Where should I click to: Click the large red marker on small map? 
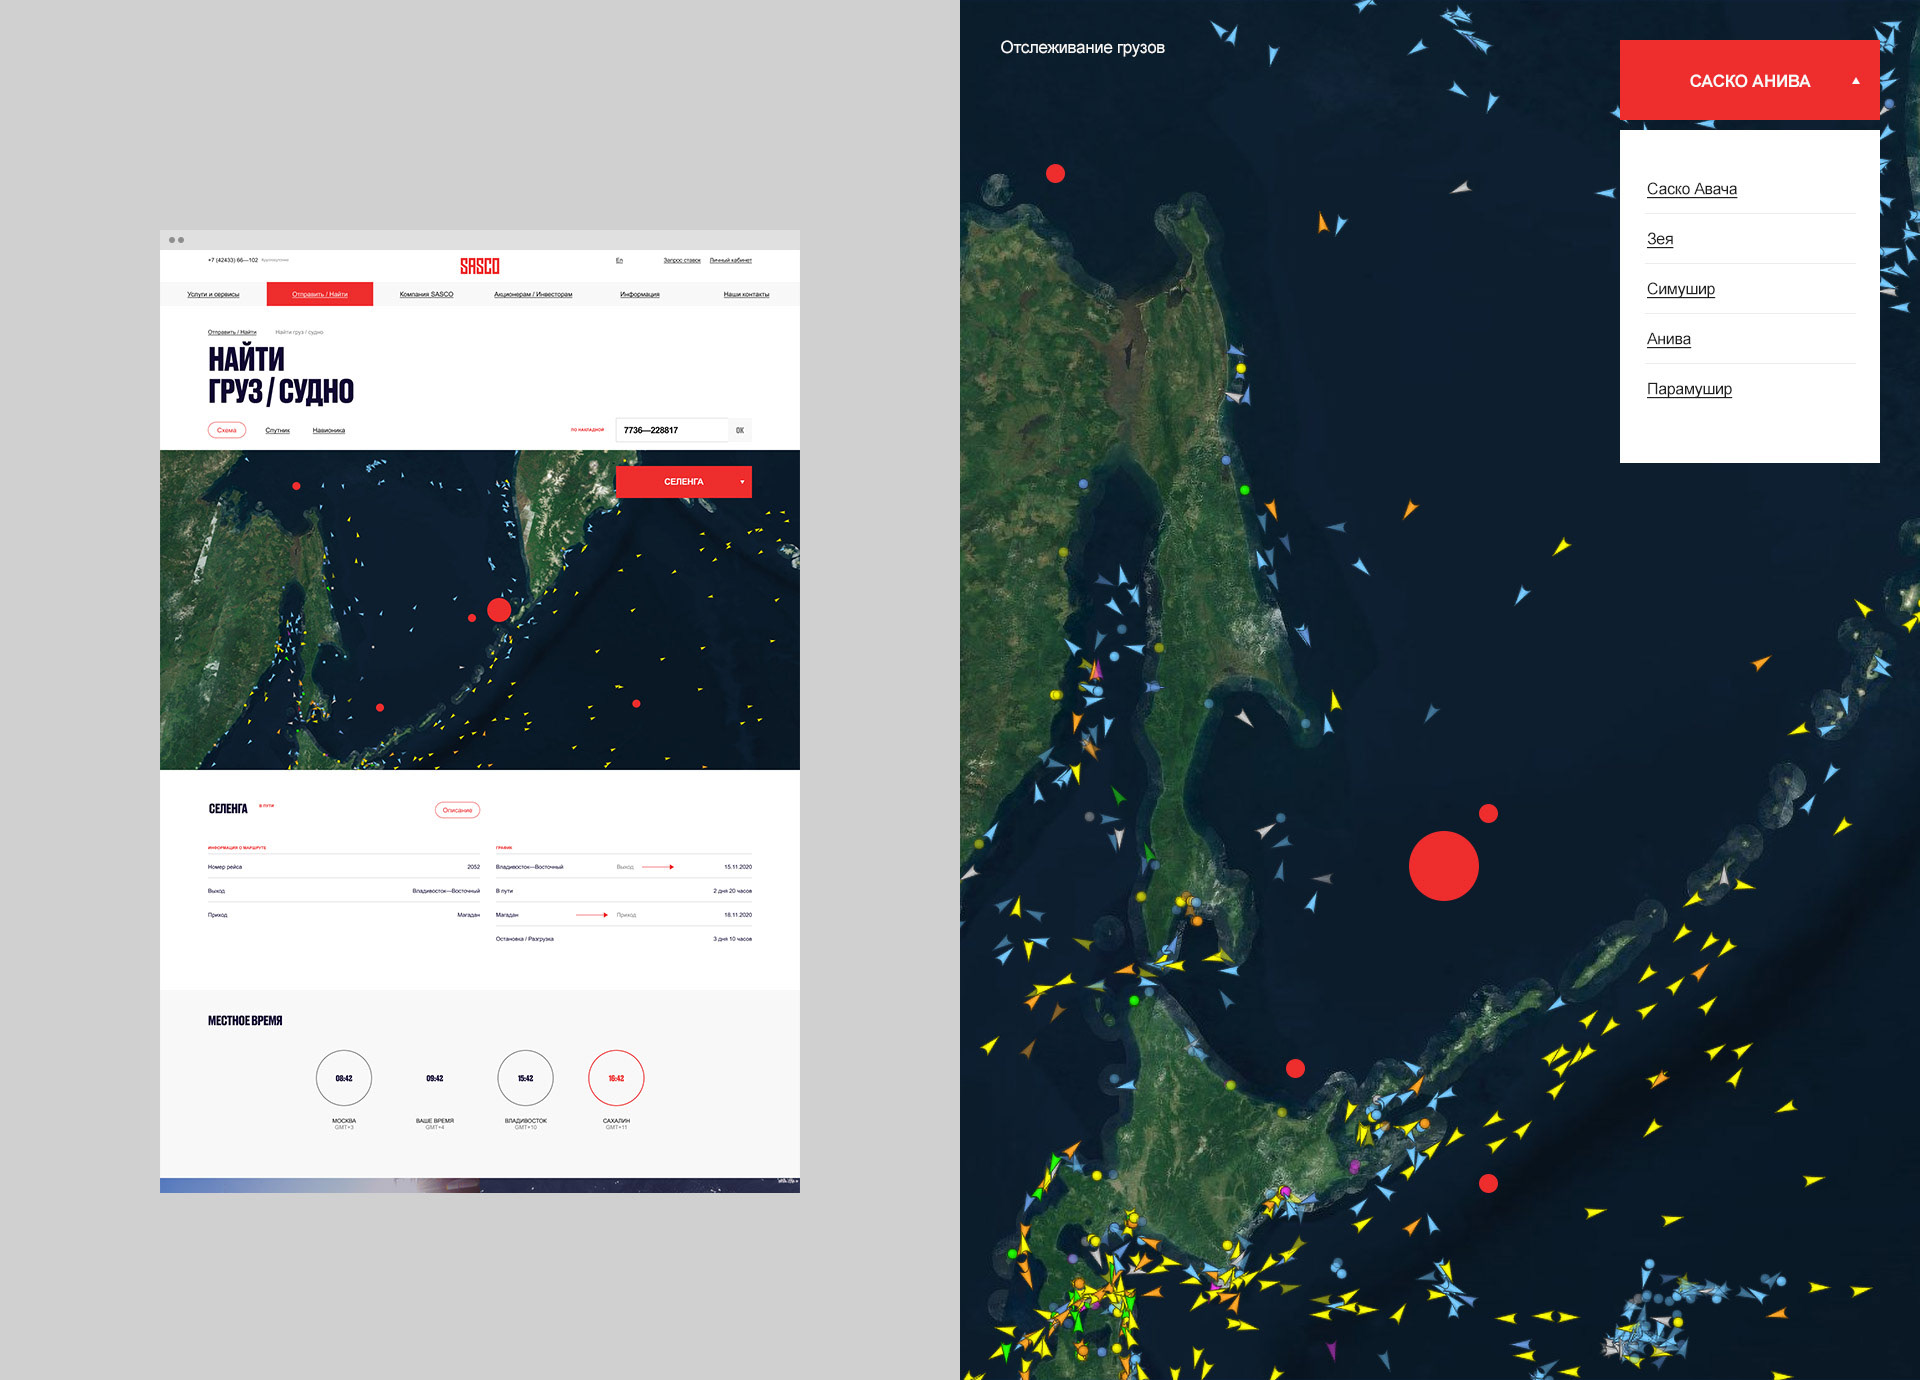tap(499, 609)
